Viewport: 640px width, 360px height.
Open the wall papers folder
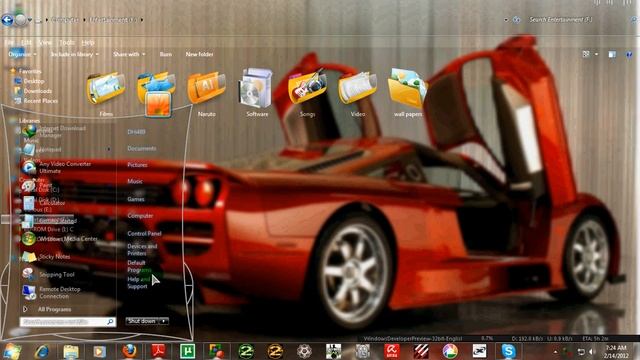tap(408, 94)
